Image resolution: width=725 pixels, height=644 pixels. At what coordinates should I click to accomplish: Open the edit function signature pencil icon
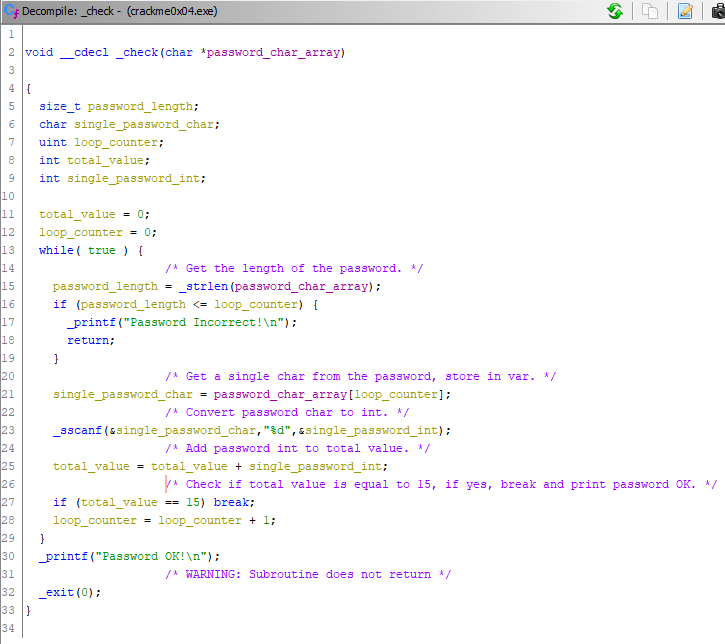point(685,11)
